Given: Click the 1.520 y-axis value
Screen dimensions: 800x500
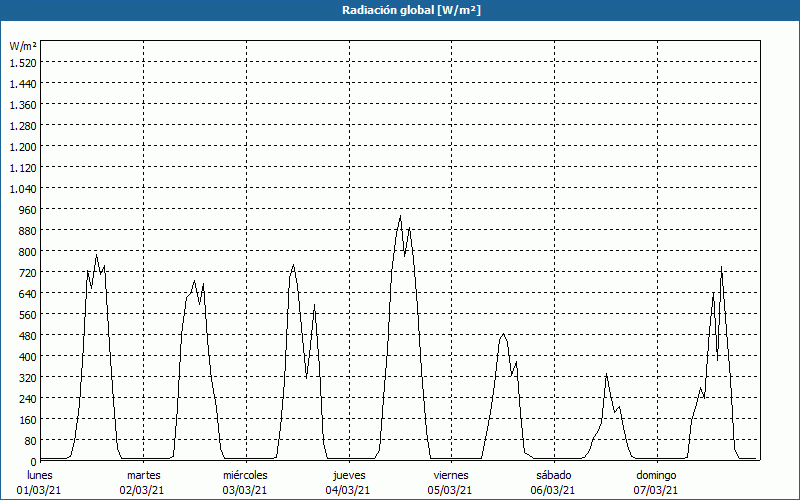Looking at the screenshot, I should pos(23,63).
